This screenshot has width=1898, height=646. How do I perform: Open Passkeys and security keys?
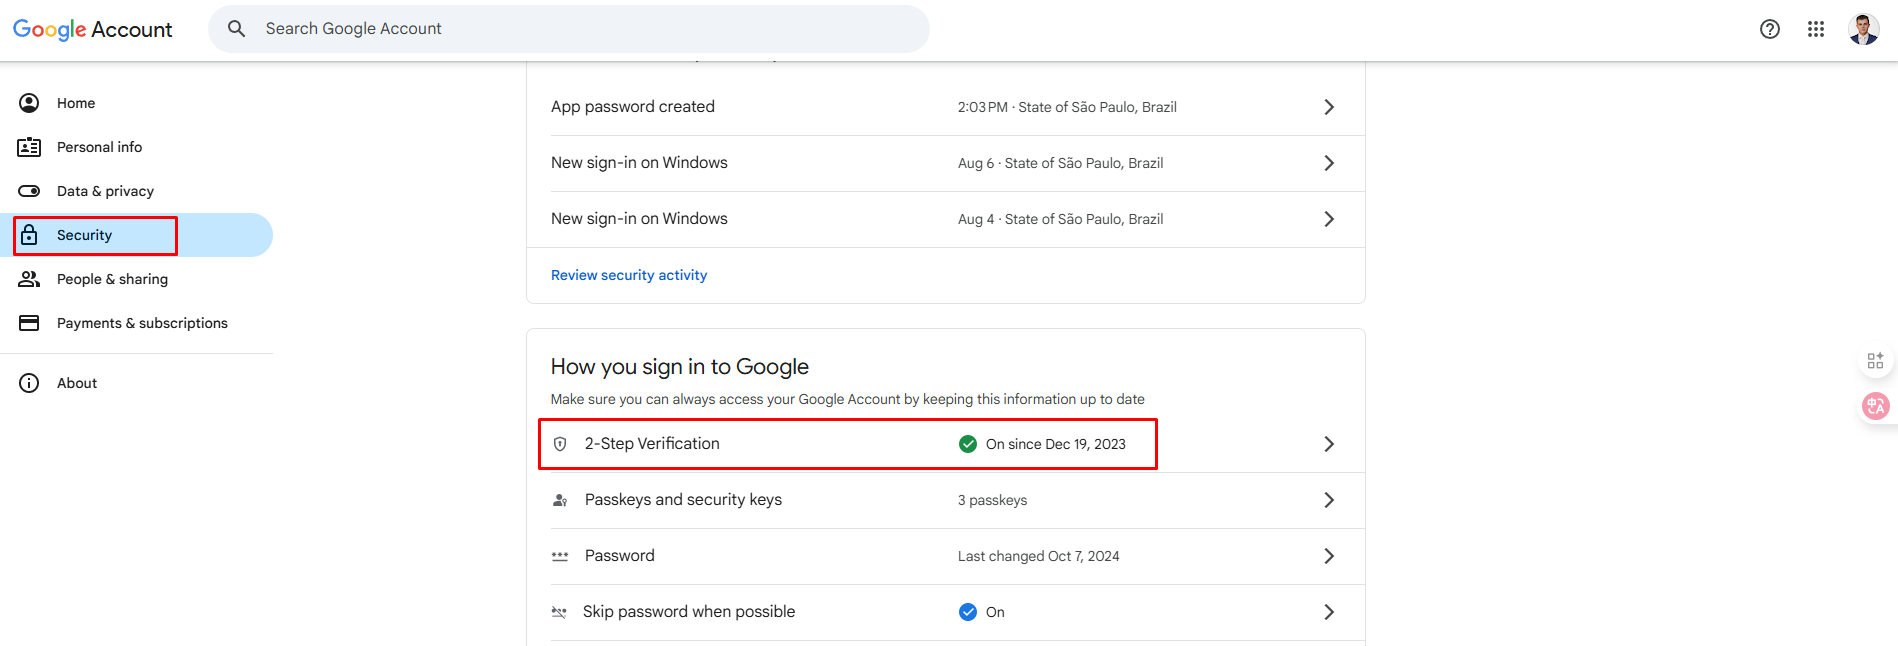coord(945,500)
